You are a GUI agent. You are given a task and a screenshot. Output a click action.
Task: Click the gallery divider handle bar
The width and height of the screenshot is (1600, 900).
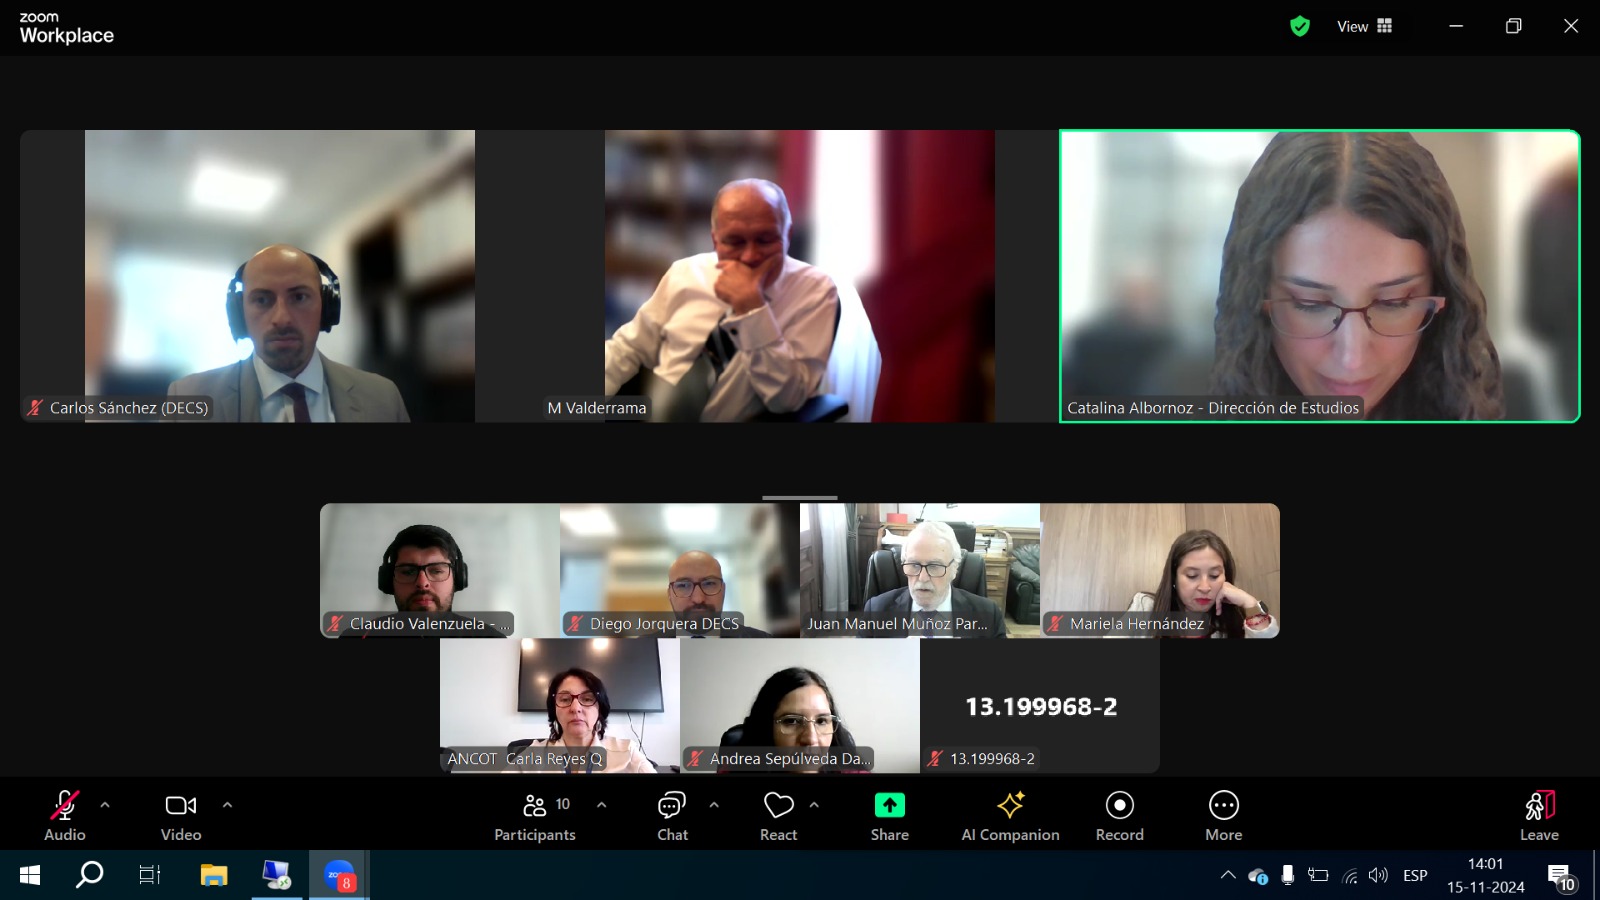(800, 497)
